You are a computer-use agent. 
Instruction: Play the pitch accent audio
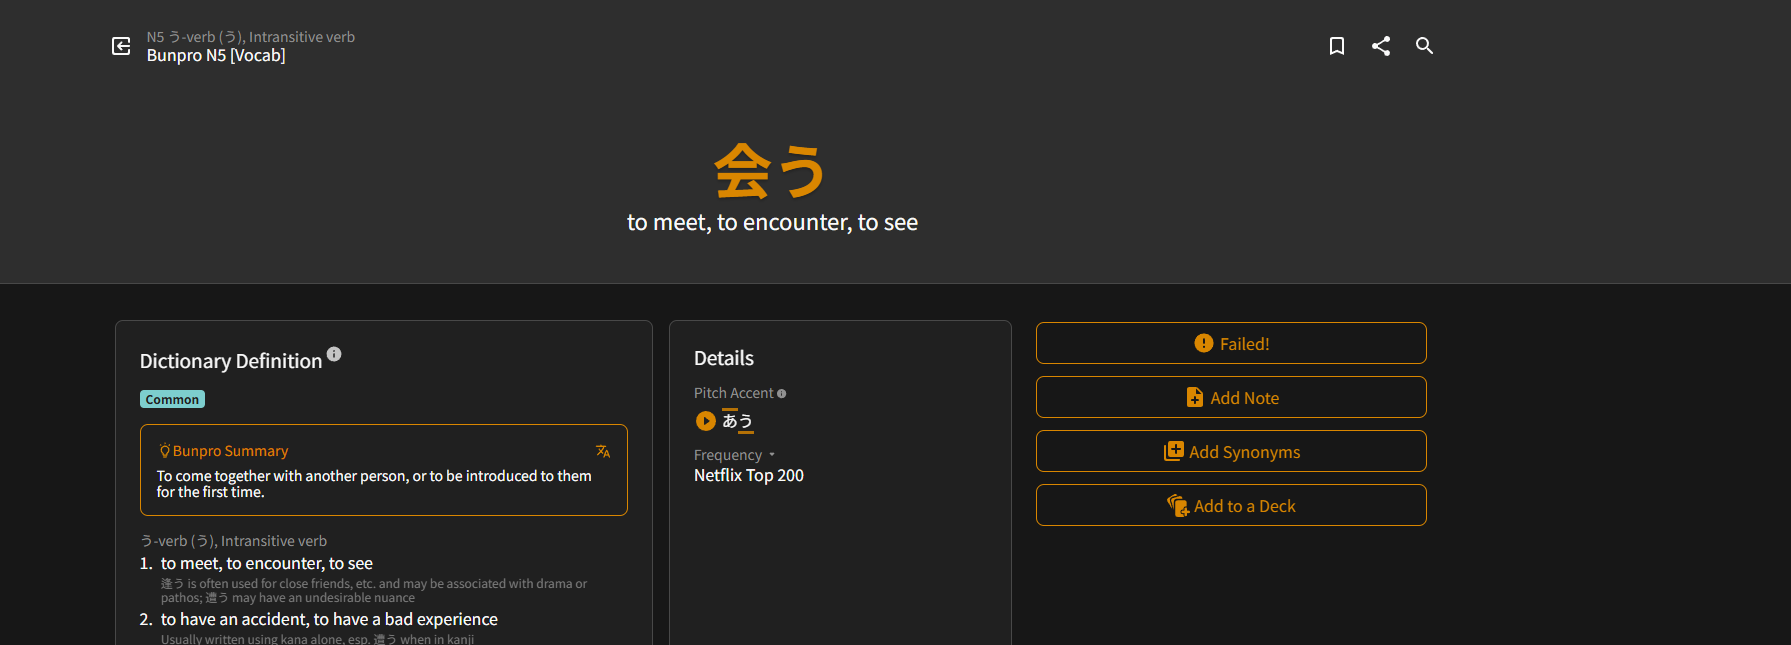click(706, 421)
